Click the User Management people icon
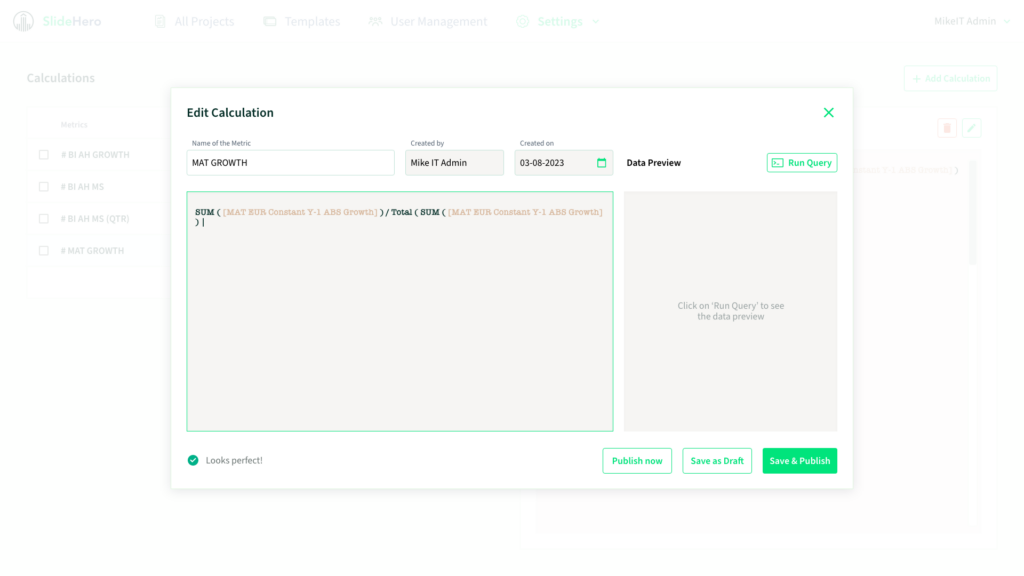 pos(375,21)
